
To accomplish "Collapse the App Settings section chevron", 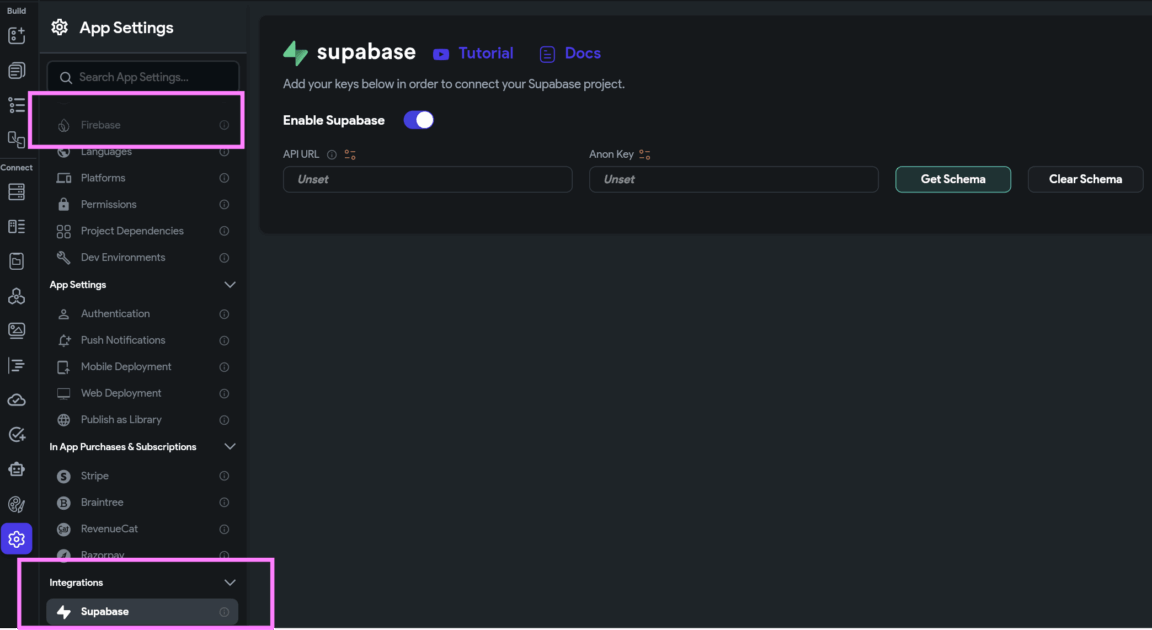I will coord(229,285).
